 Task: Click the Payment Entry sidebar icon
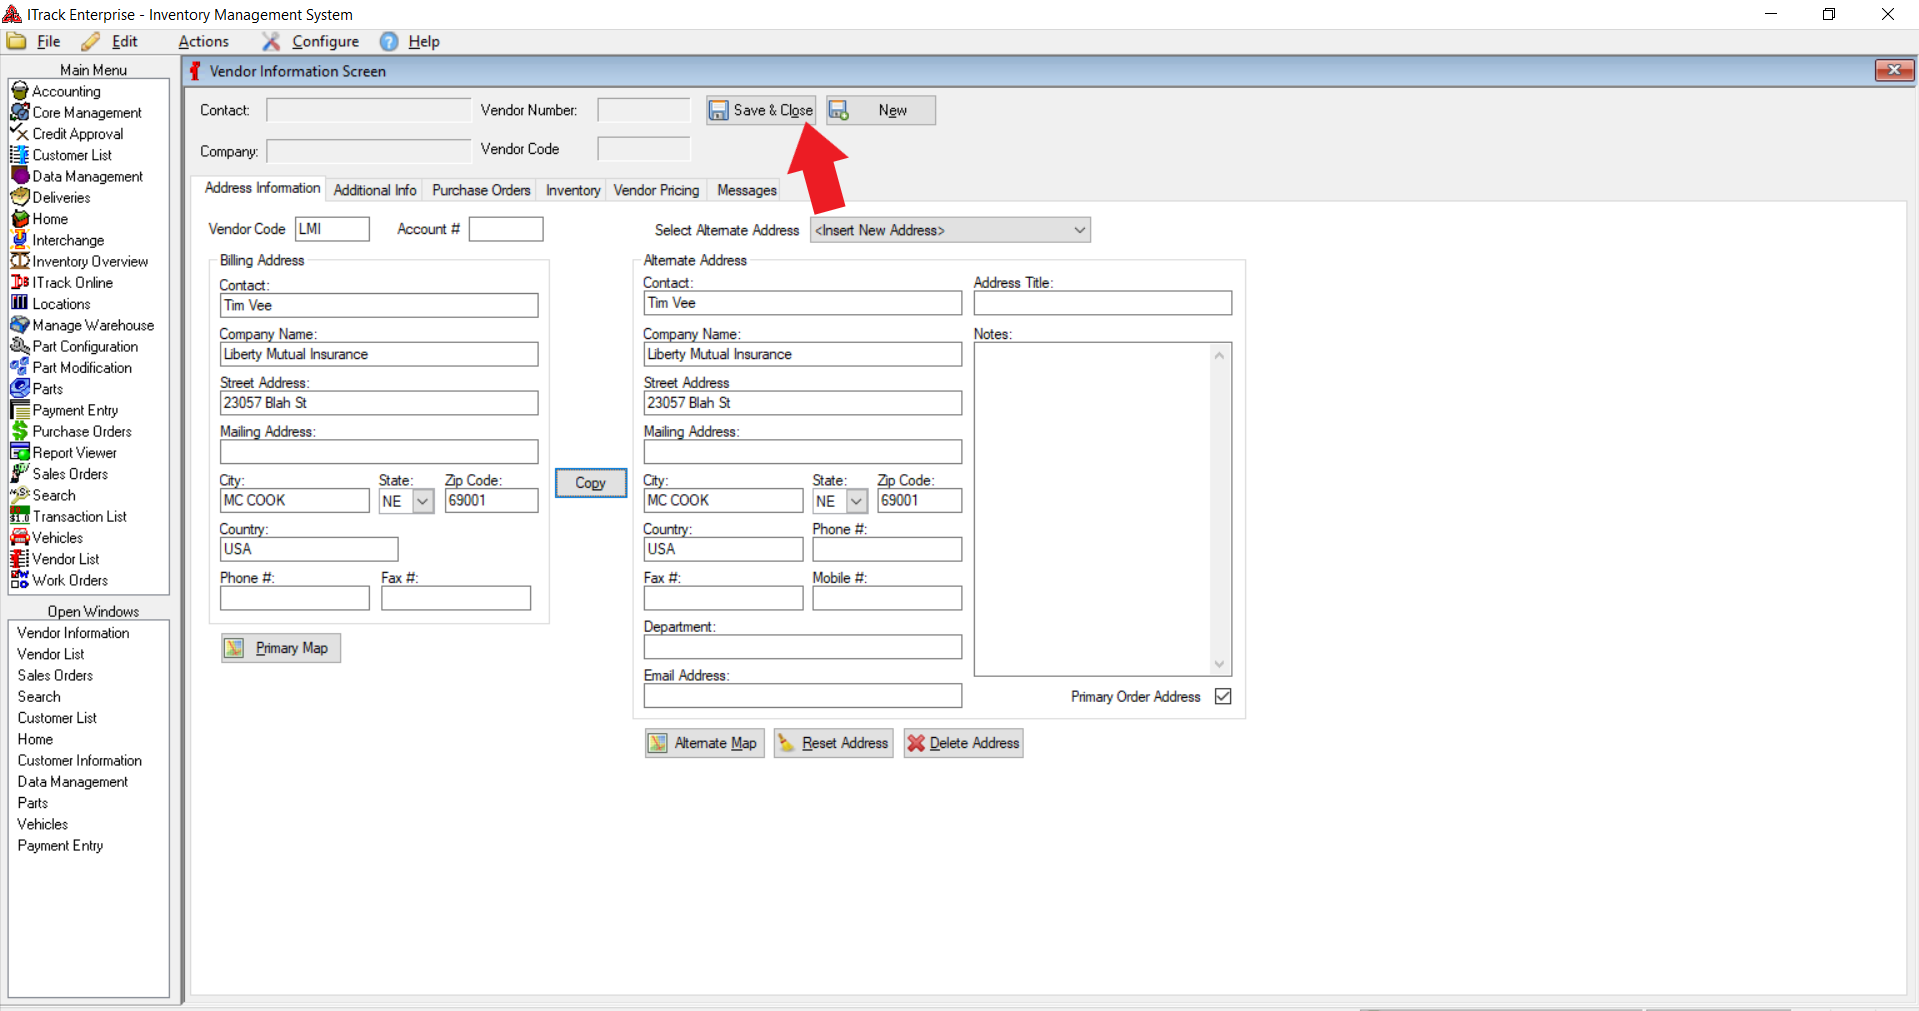coord(19,411)
